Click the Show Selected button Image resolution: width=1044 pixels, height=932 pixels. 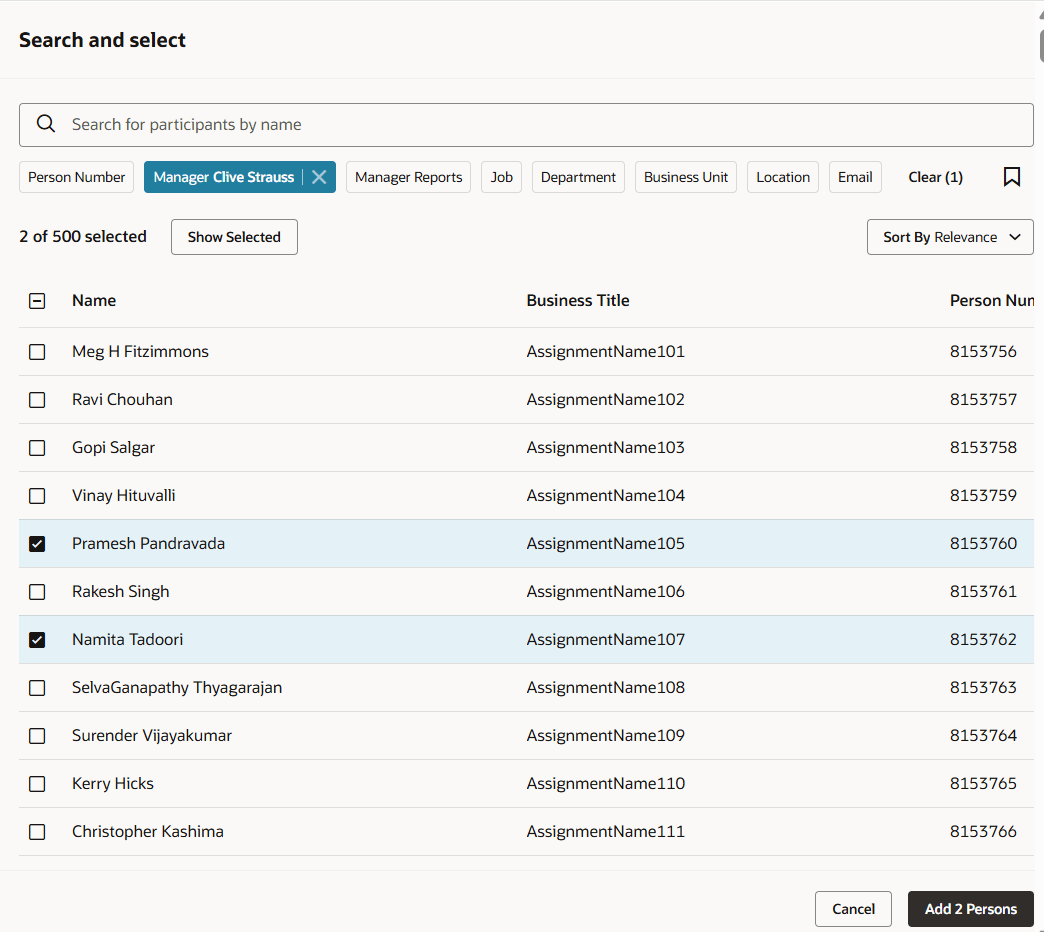[234, 237]
